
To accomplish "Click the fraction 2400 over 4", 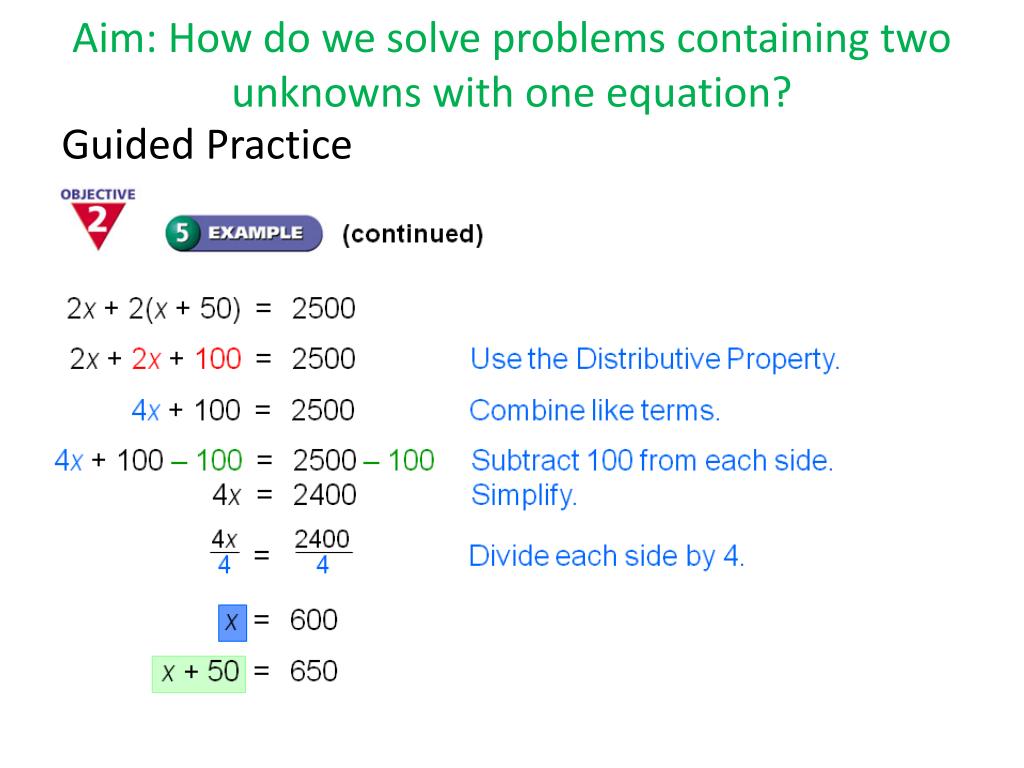I will pyautogui.click(x=323, y=552).
